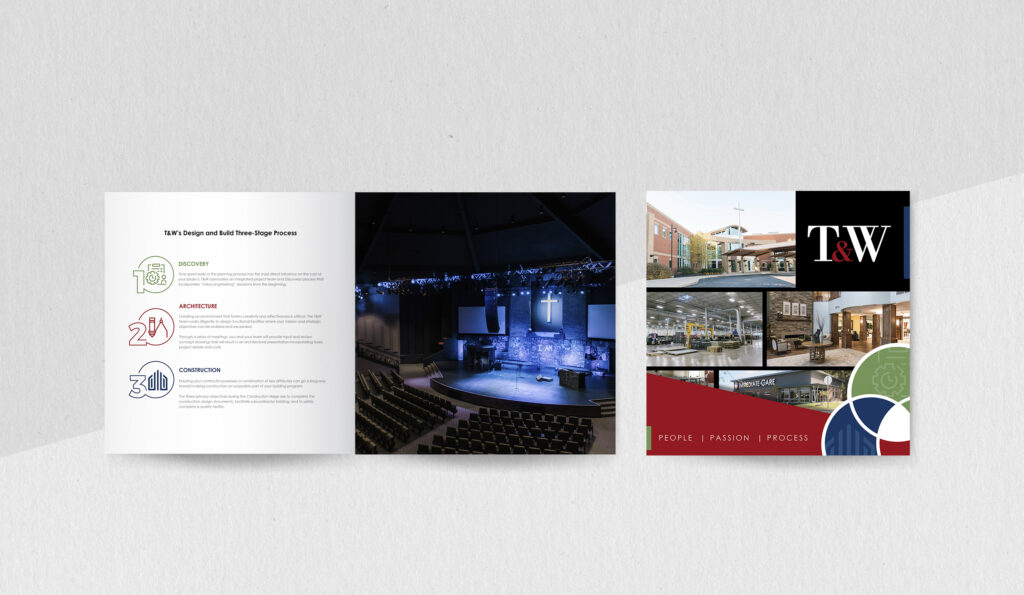The height and width of the screenshot is (595, 1024).
Task: Click the green DISCOVERY heading
Action: click(x=194, y=264)
